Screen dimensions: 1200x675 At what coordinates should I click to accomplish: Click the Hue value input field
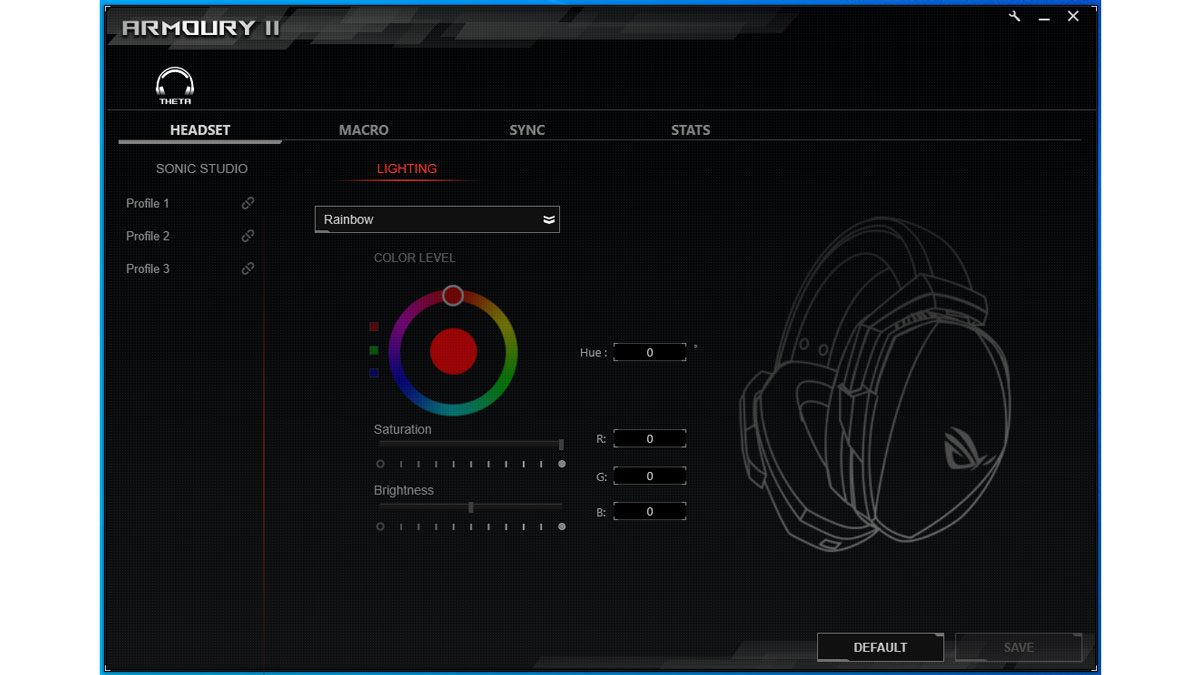coord(650,352)
